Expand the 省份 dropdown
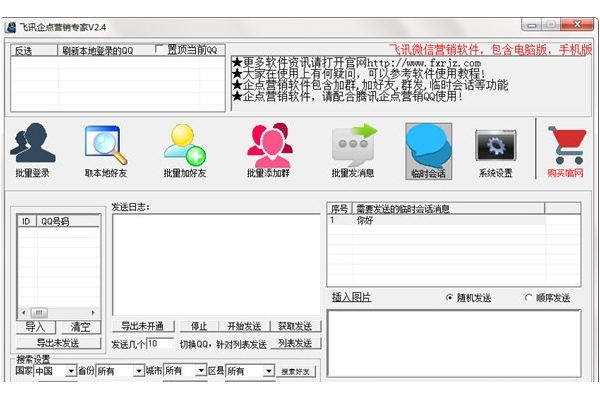 pos(139,371)
